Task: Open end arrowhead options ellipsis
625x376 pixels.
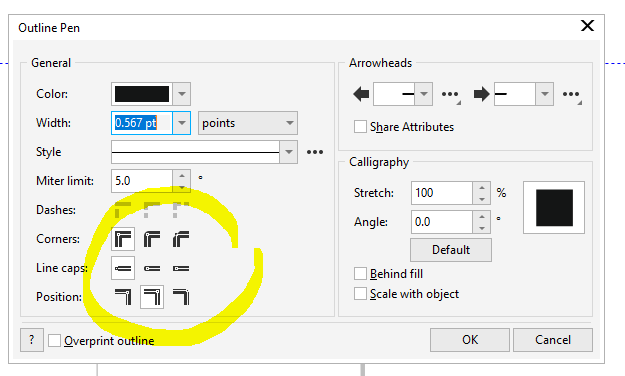Action: (x=572, y=95)
